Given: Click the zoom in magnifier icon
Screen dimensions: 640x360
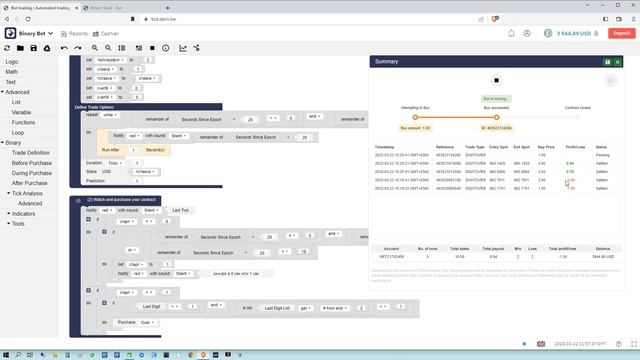Looking at the screenshot, I should click(x=95, y=48).
